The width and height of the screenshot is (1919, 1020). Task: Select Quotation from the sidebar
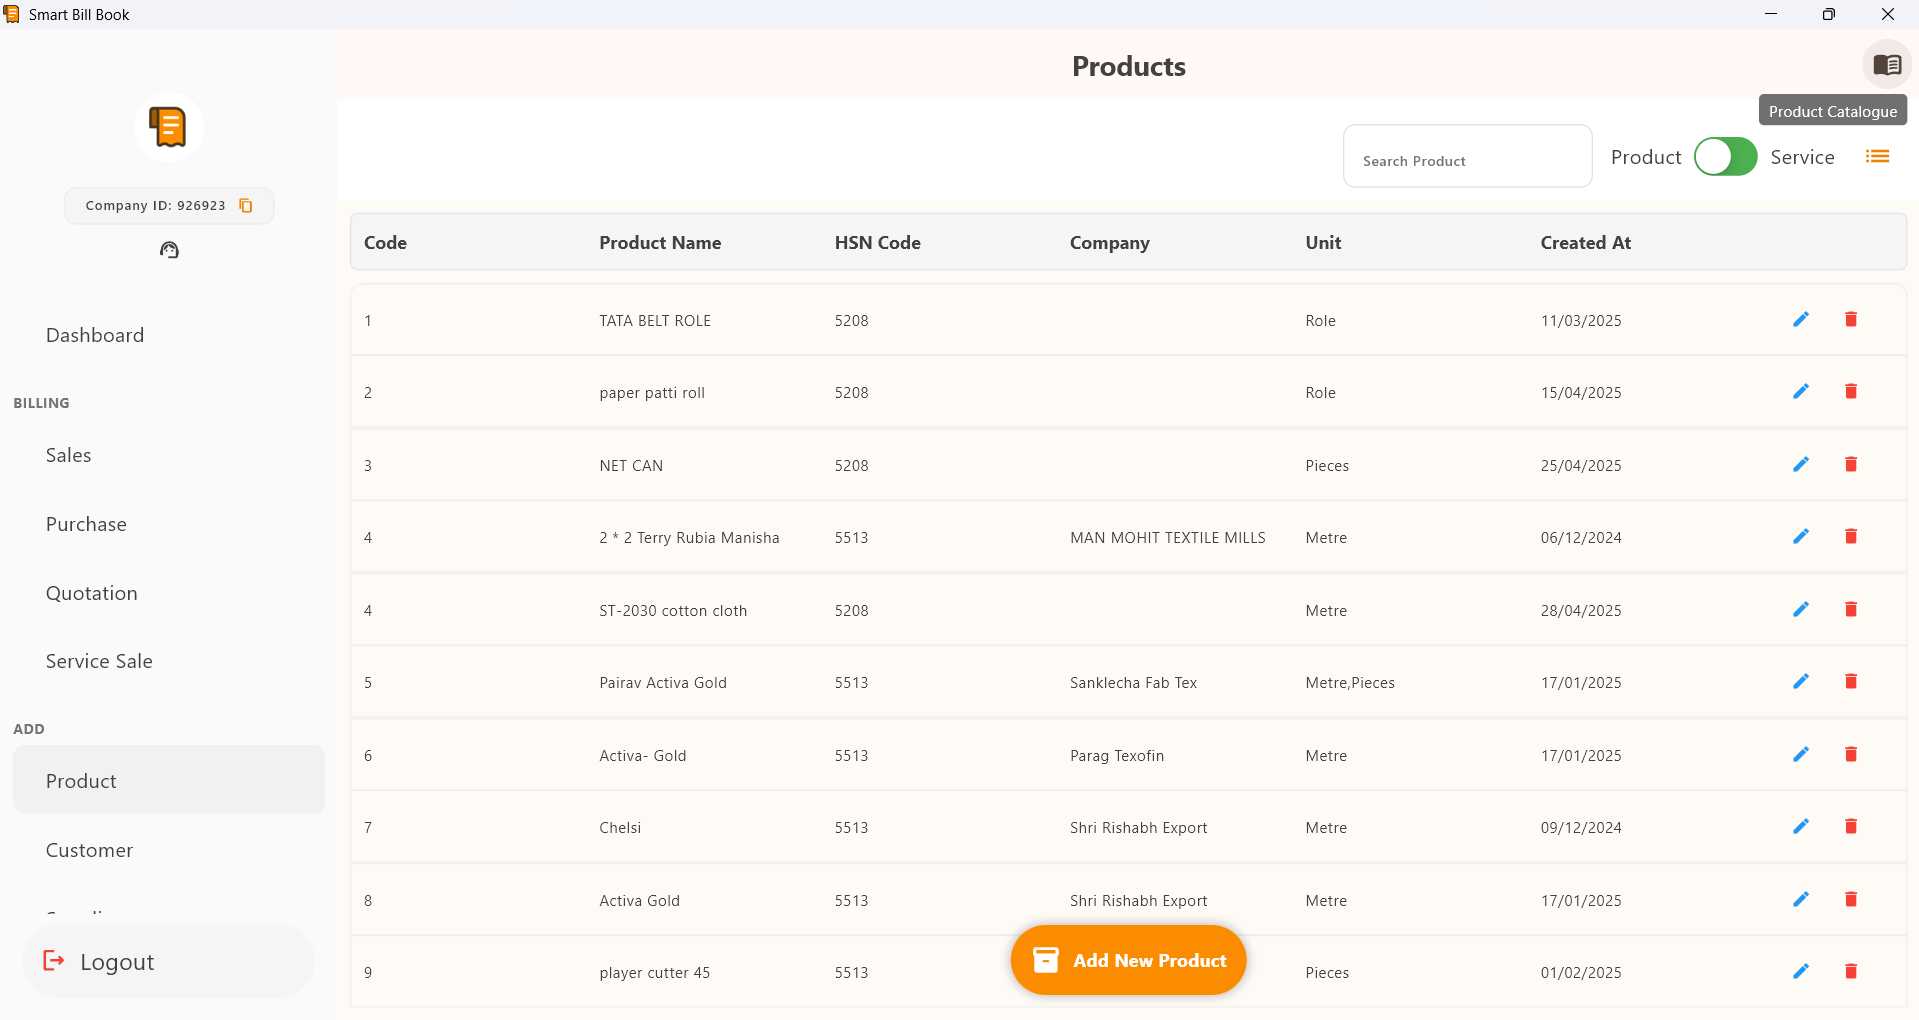coord(91,593)
